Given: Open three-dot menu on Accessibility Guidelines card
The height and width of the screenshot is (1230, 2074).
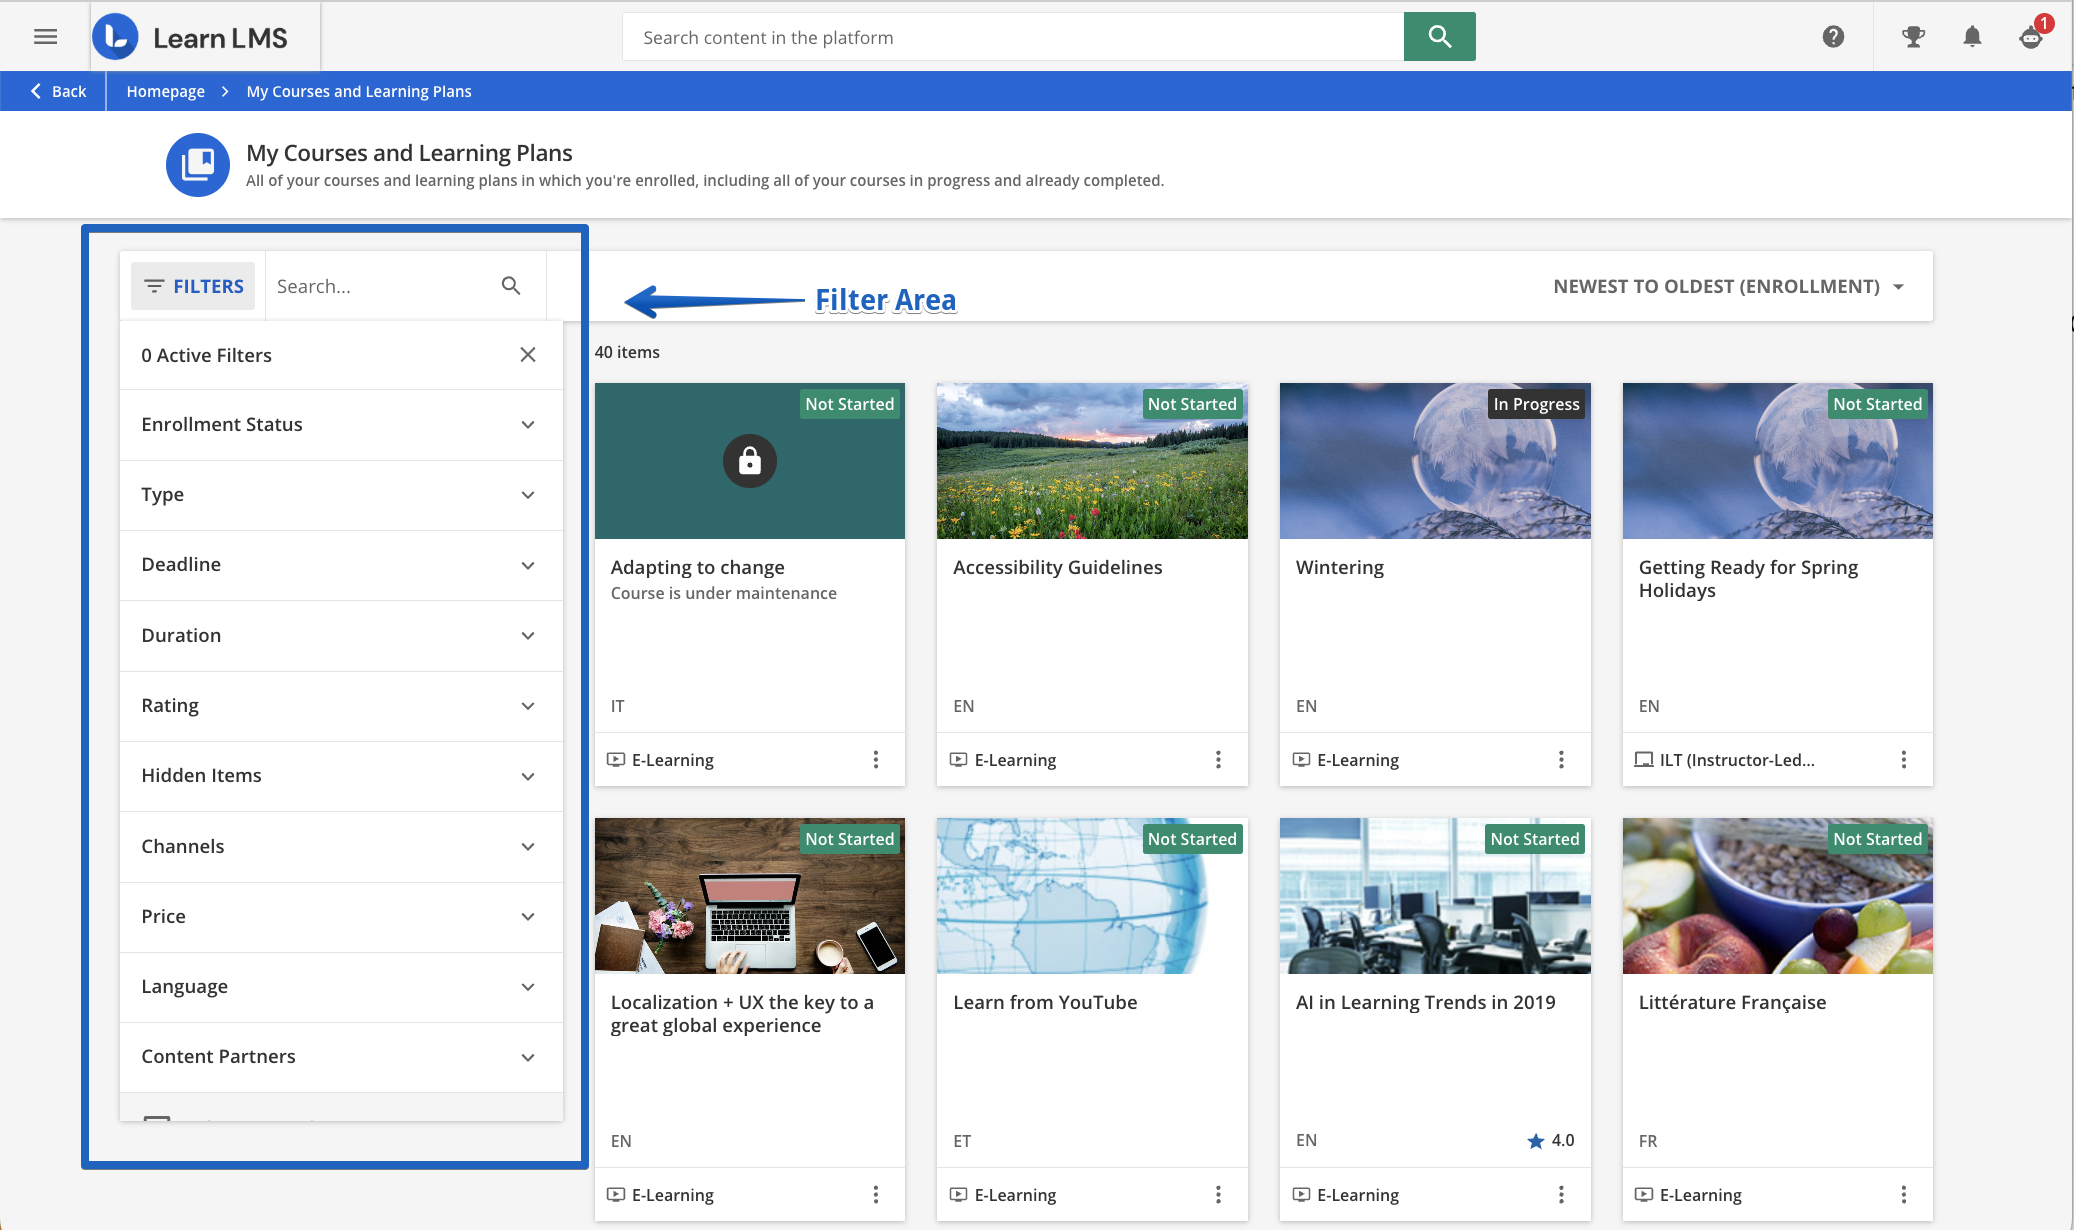Looking at the screenshot, I should (x=1217, y=760).
